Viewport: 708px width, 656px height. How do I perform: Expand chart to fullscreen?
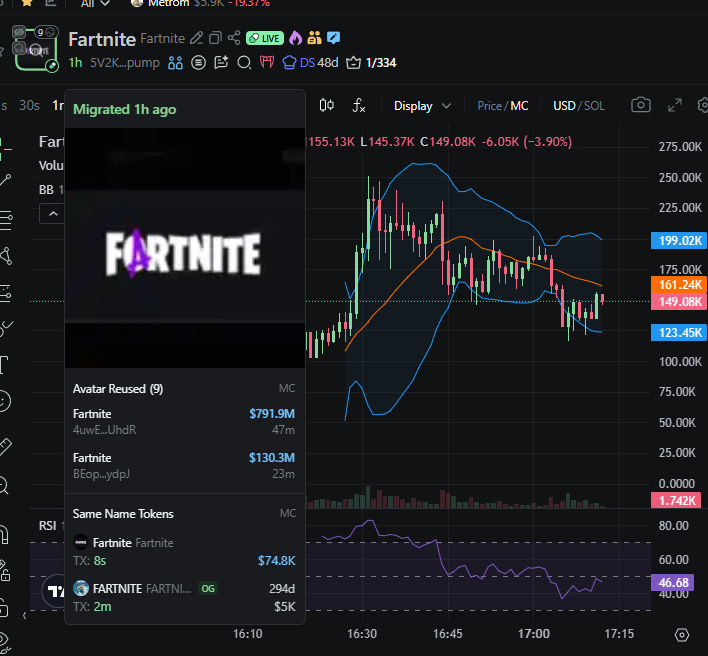pos(675,106)
